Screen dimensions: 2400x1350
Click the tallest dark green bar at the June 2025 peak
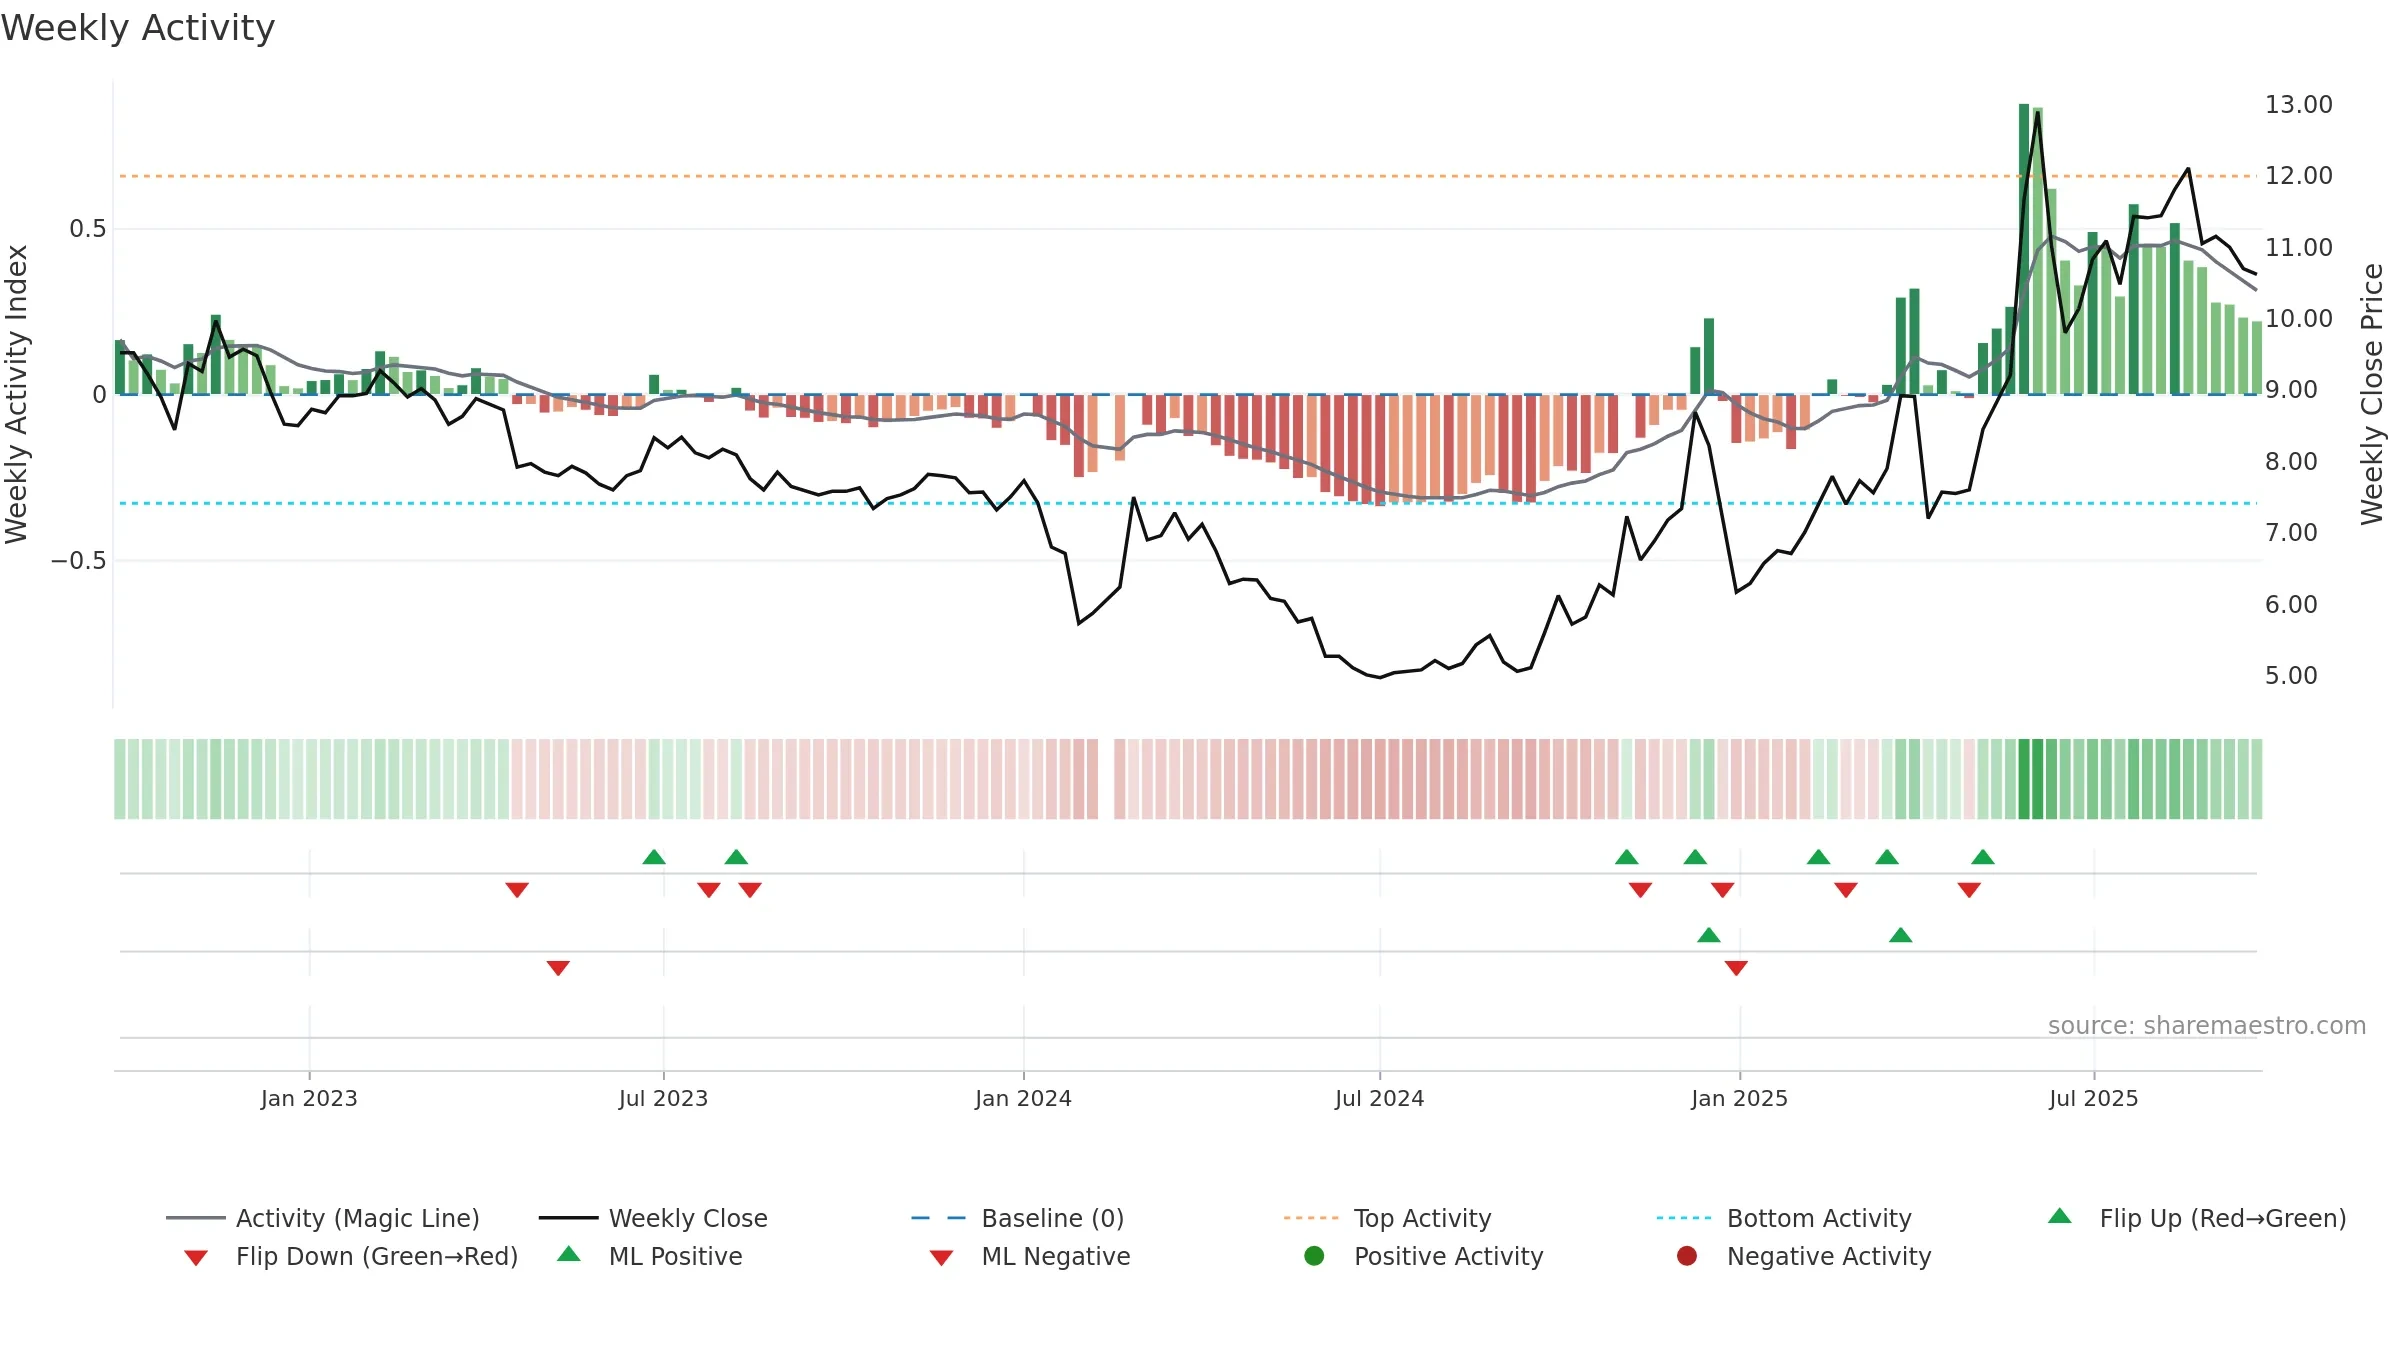tap(2023, 249)
